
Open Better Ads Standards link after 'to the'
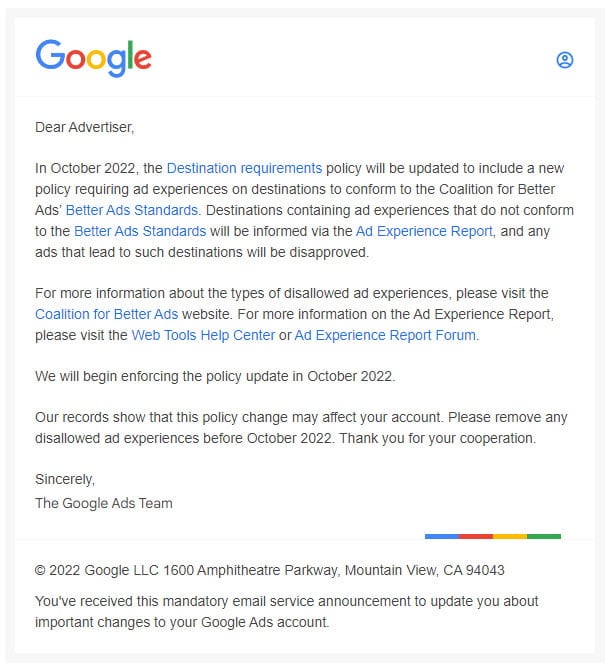click(140, 231)
